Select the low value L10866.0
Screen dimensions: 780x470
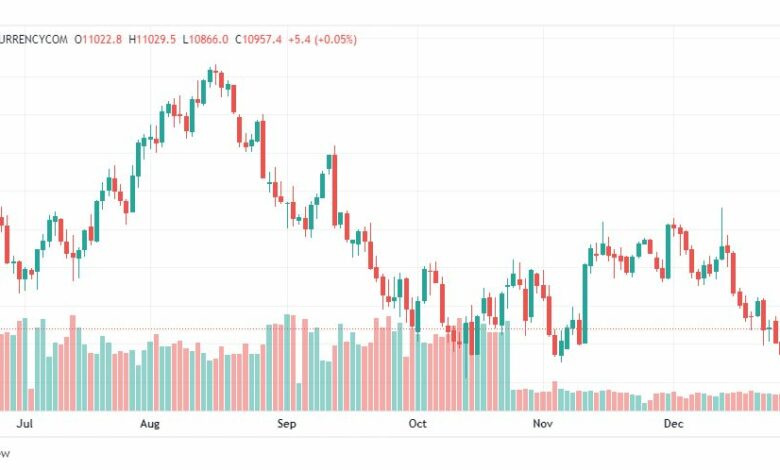click(x=205, y=39)
